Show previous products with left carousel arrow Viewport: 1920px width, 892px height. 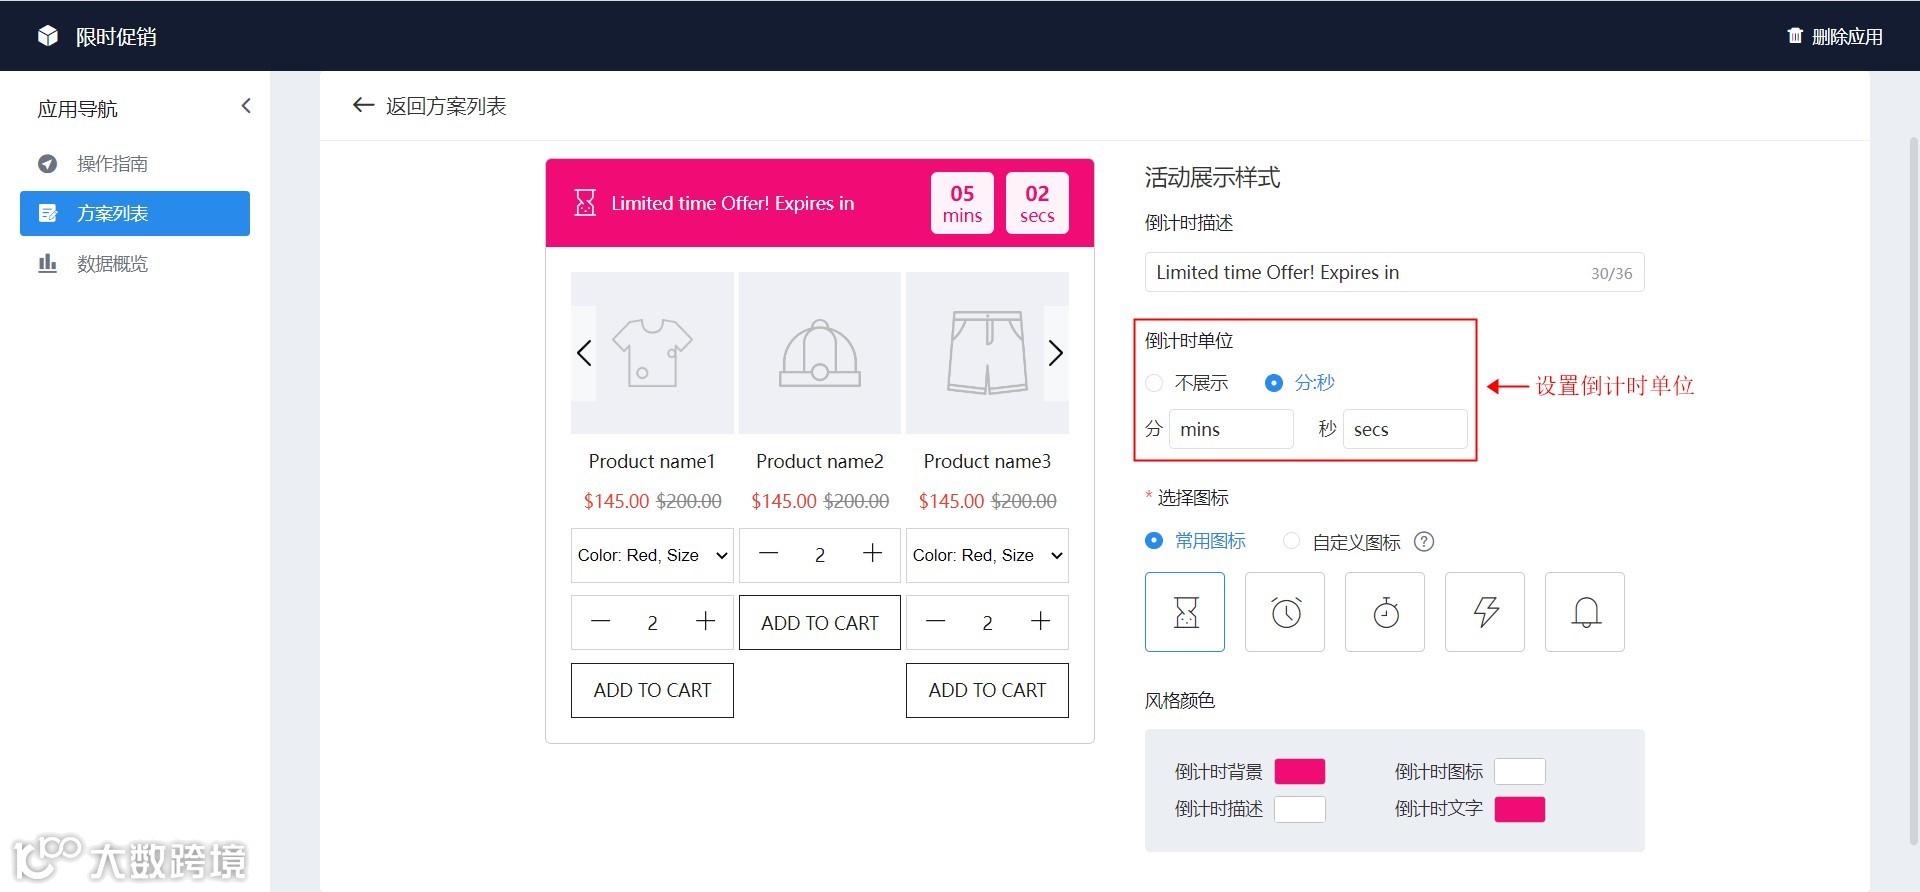click(584, 353)
